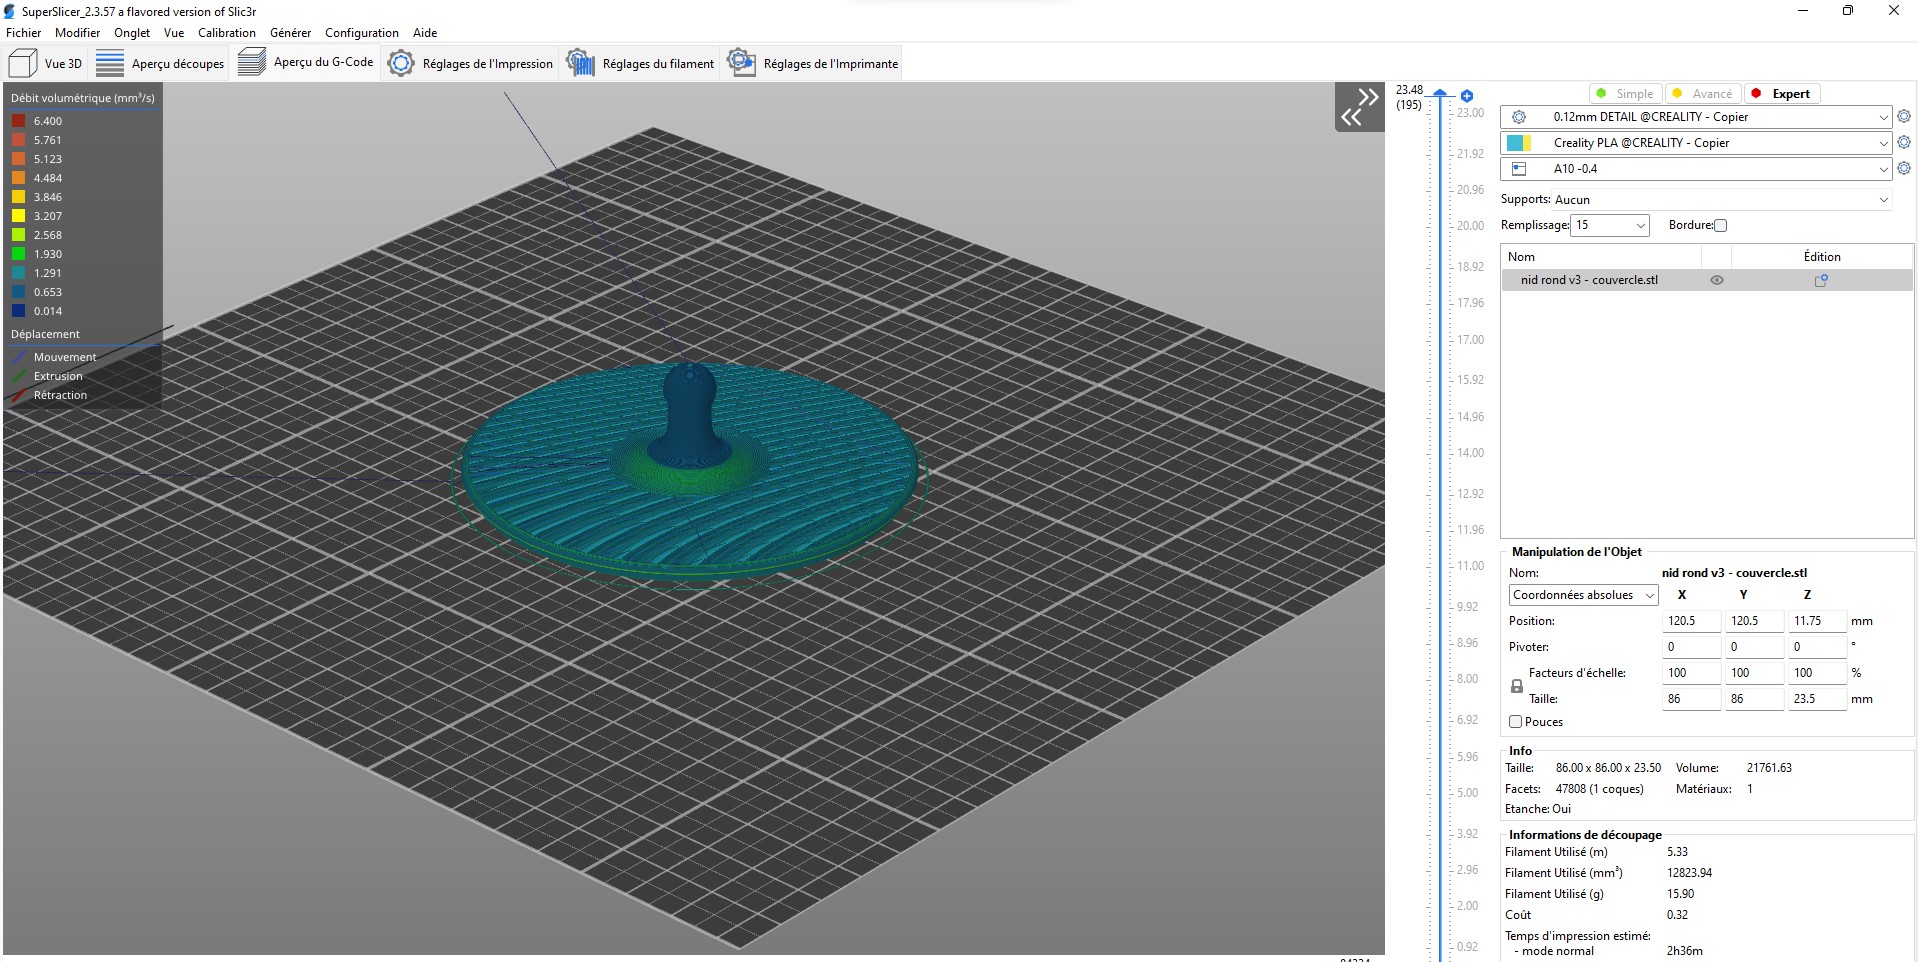Click the layer slider top handle
The width and height of the screenshot is (1918, 962).
tap(1440, 94)
